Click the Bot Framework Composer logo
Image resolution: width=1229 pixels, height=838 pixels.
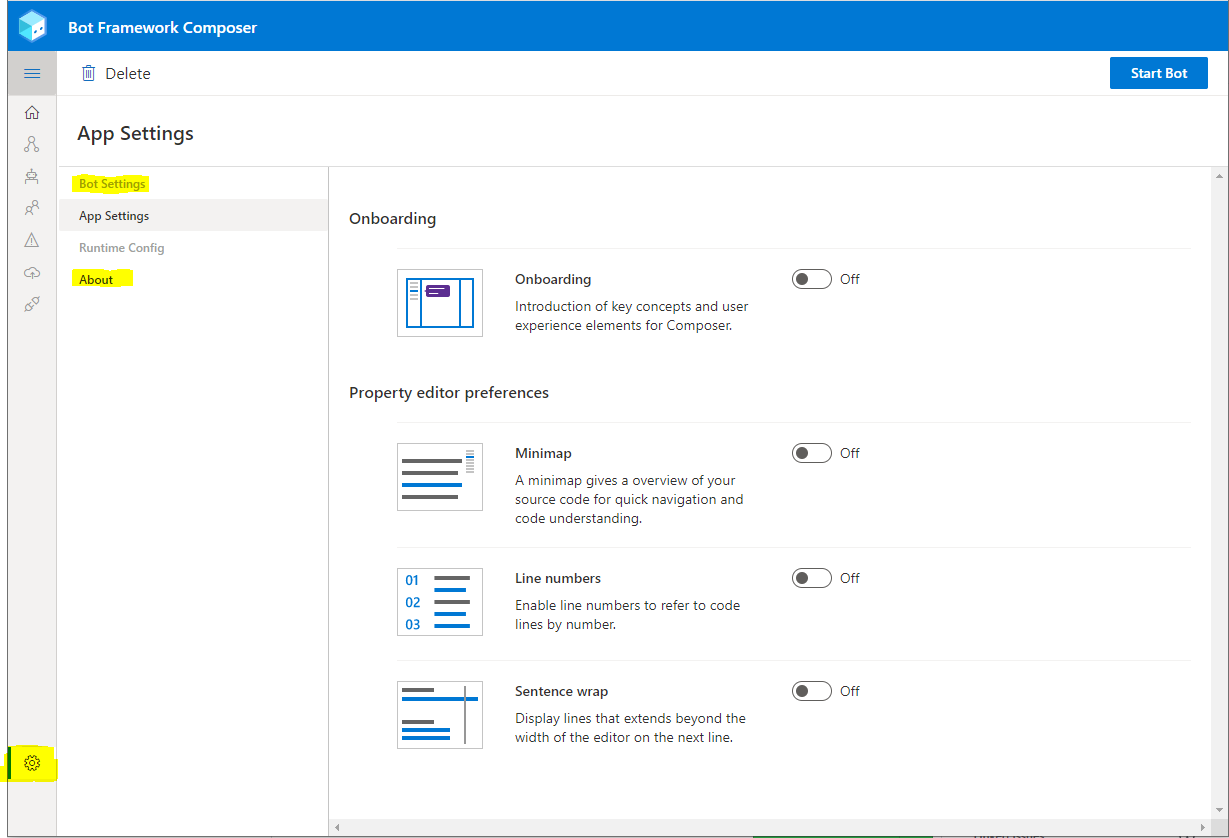33,27
